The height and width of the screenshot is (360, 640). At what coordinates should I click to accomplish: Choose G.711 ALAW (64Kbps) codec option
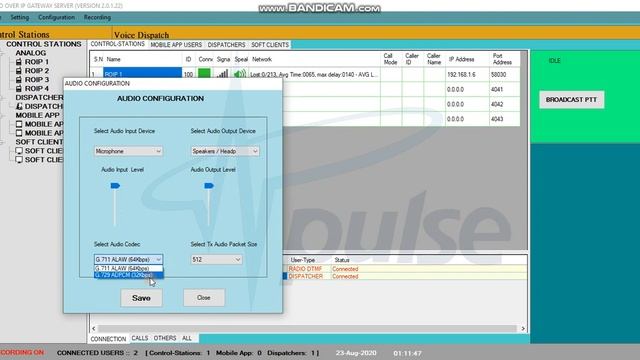coord(129,269)
